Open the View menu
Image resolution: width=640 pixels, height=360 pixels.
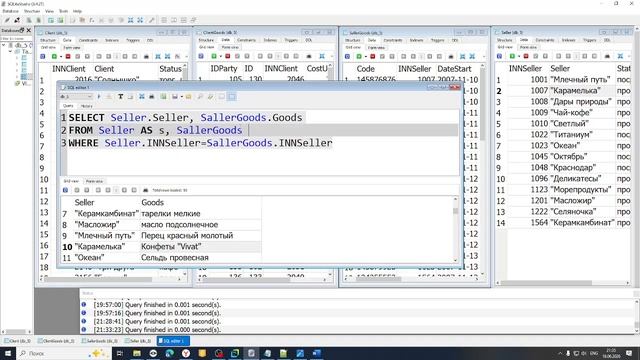(49, 11)
